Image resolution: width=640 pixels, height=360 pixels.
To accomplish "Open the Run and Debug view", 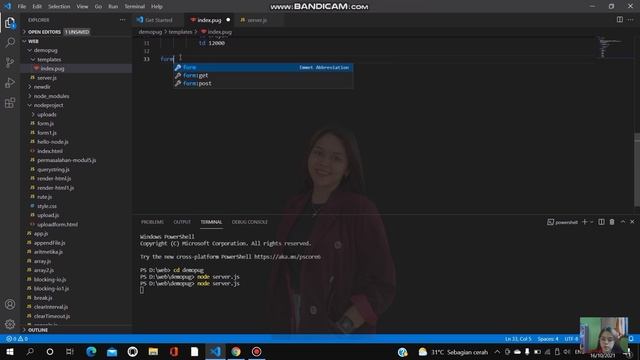I will pos(10,82).
